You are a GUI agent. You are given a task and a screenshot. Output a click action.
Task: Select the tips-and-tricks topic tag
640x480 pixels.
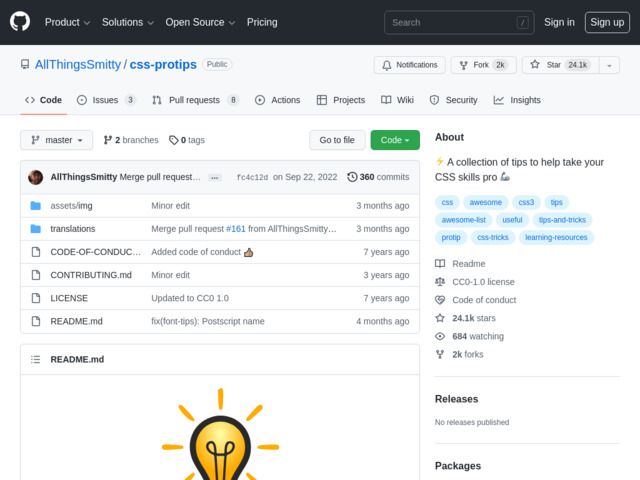(x=562, y=220)
